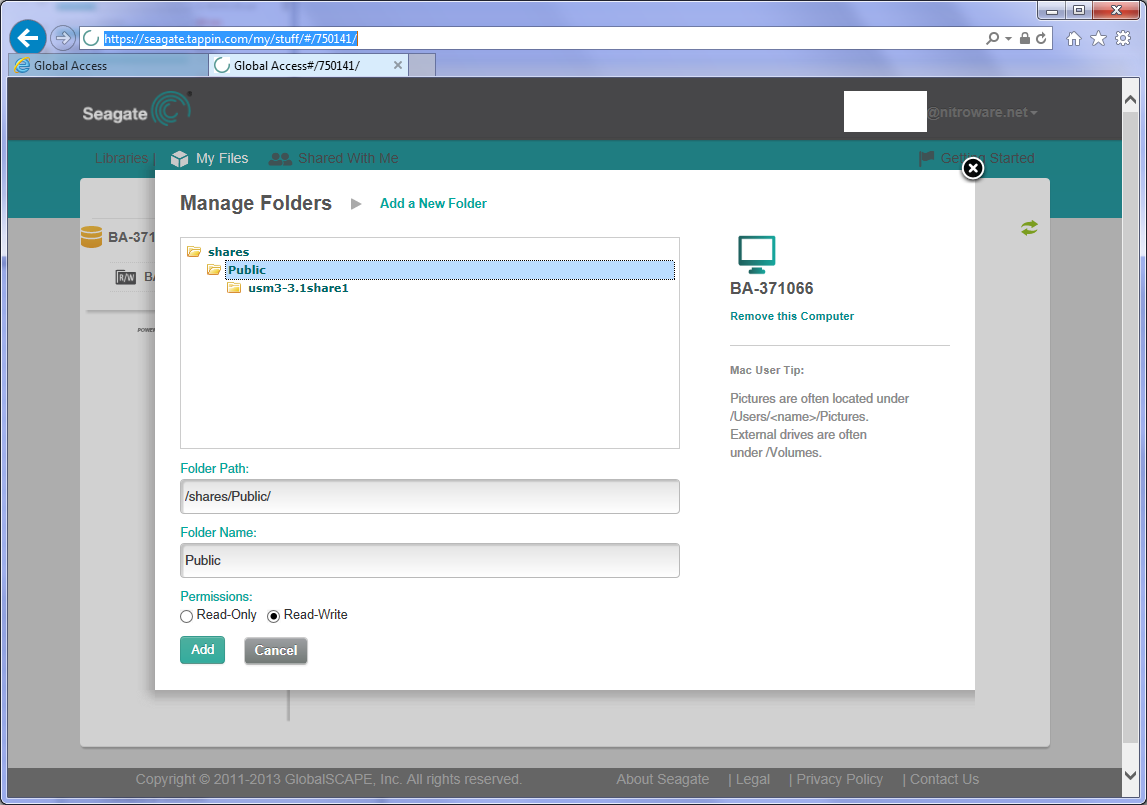1147x805 pixels.
Task: Click the Add button
Action: pos(202,650)
